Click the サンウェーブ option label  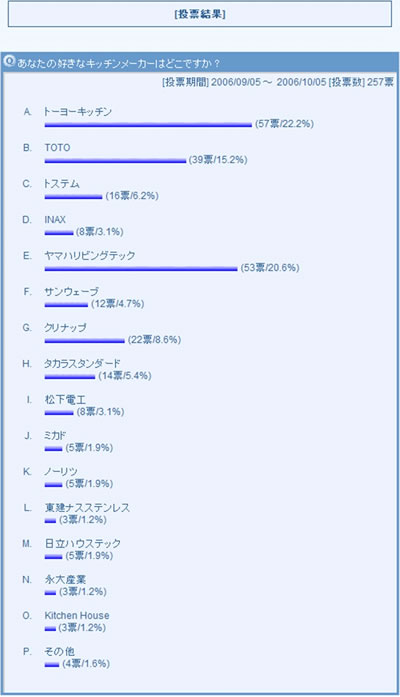pyautogui.click(x=71, y=292)
